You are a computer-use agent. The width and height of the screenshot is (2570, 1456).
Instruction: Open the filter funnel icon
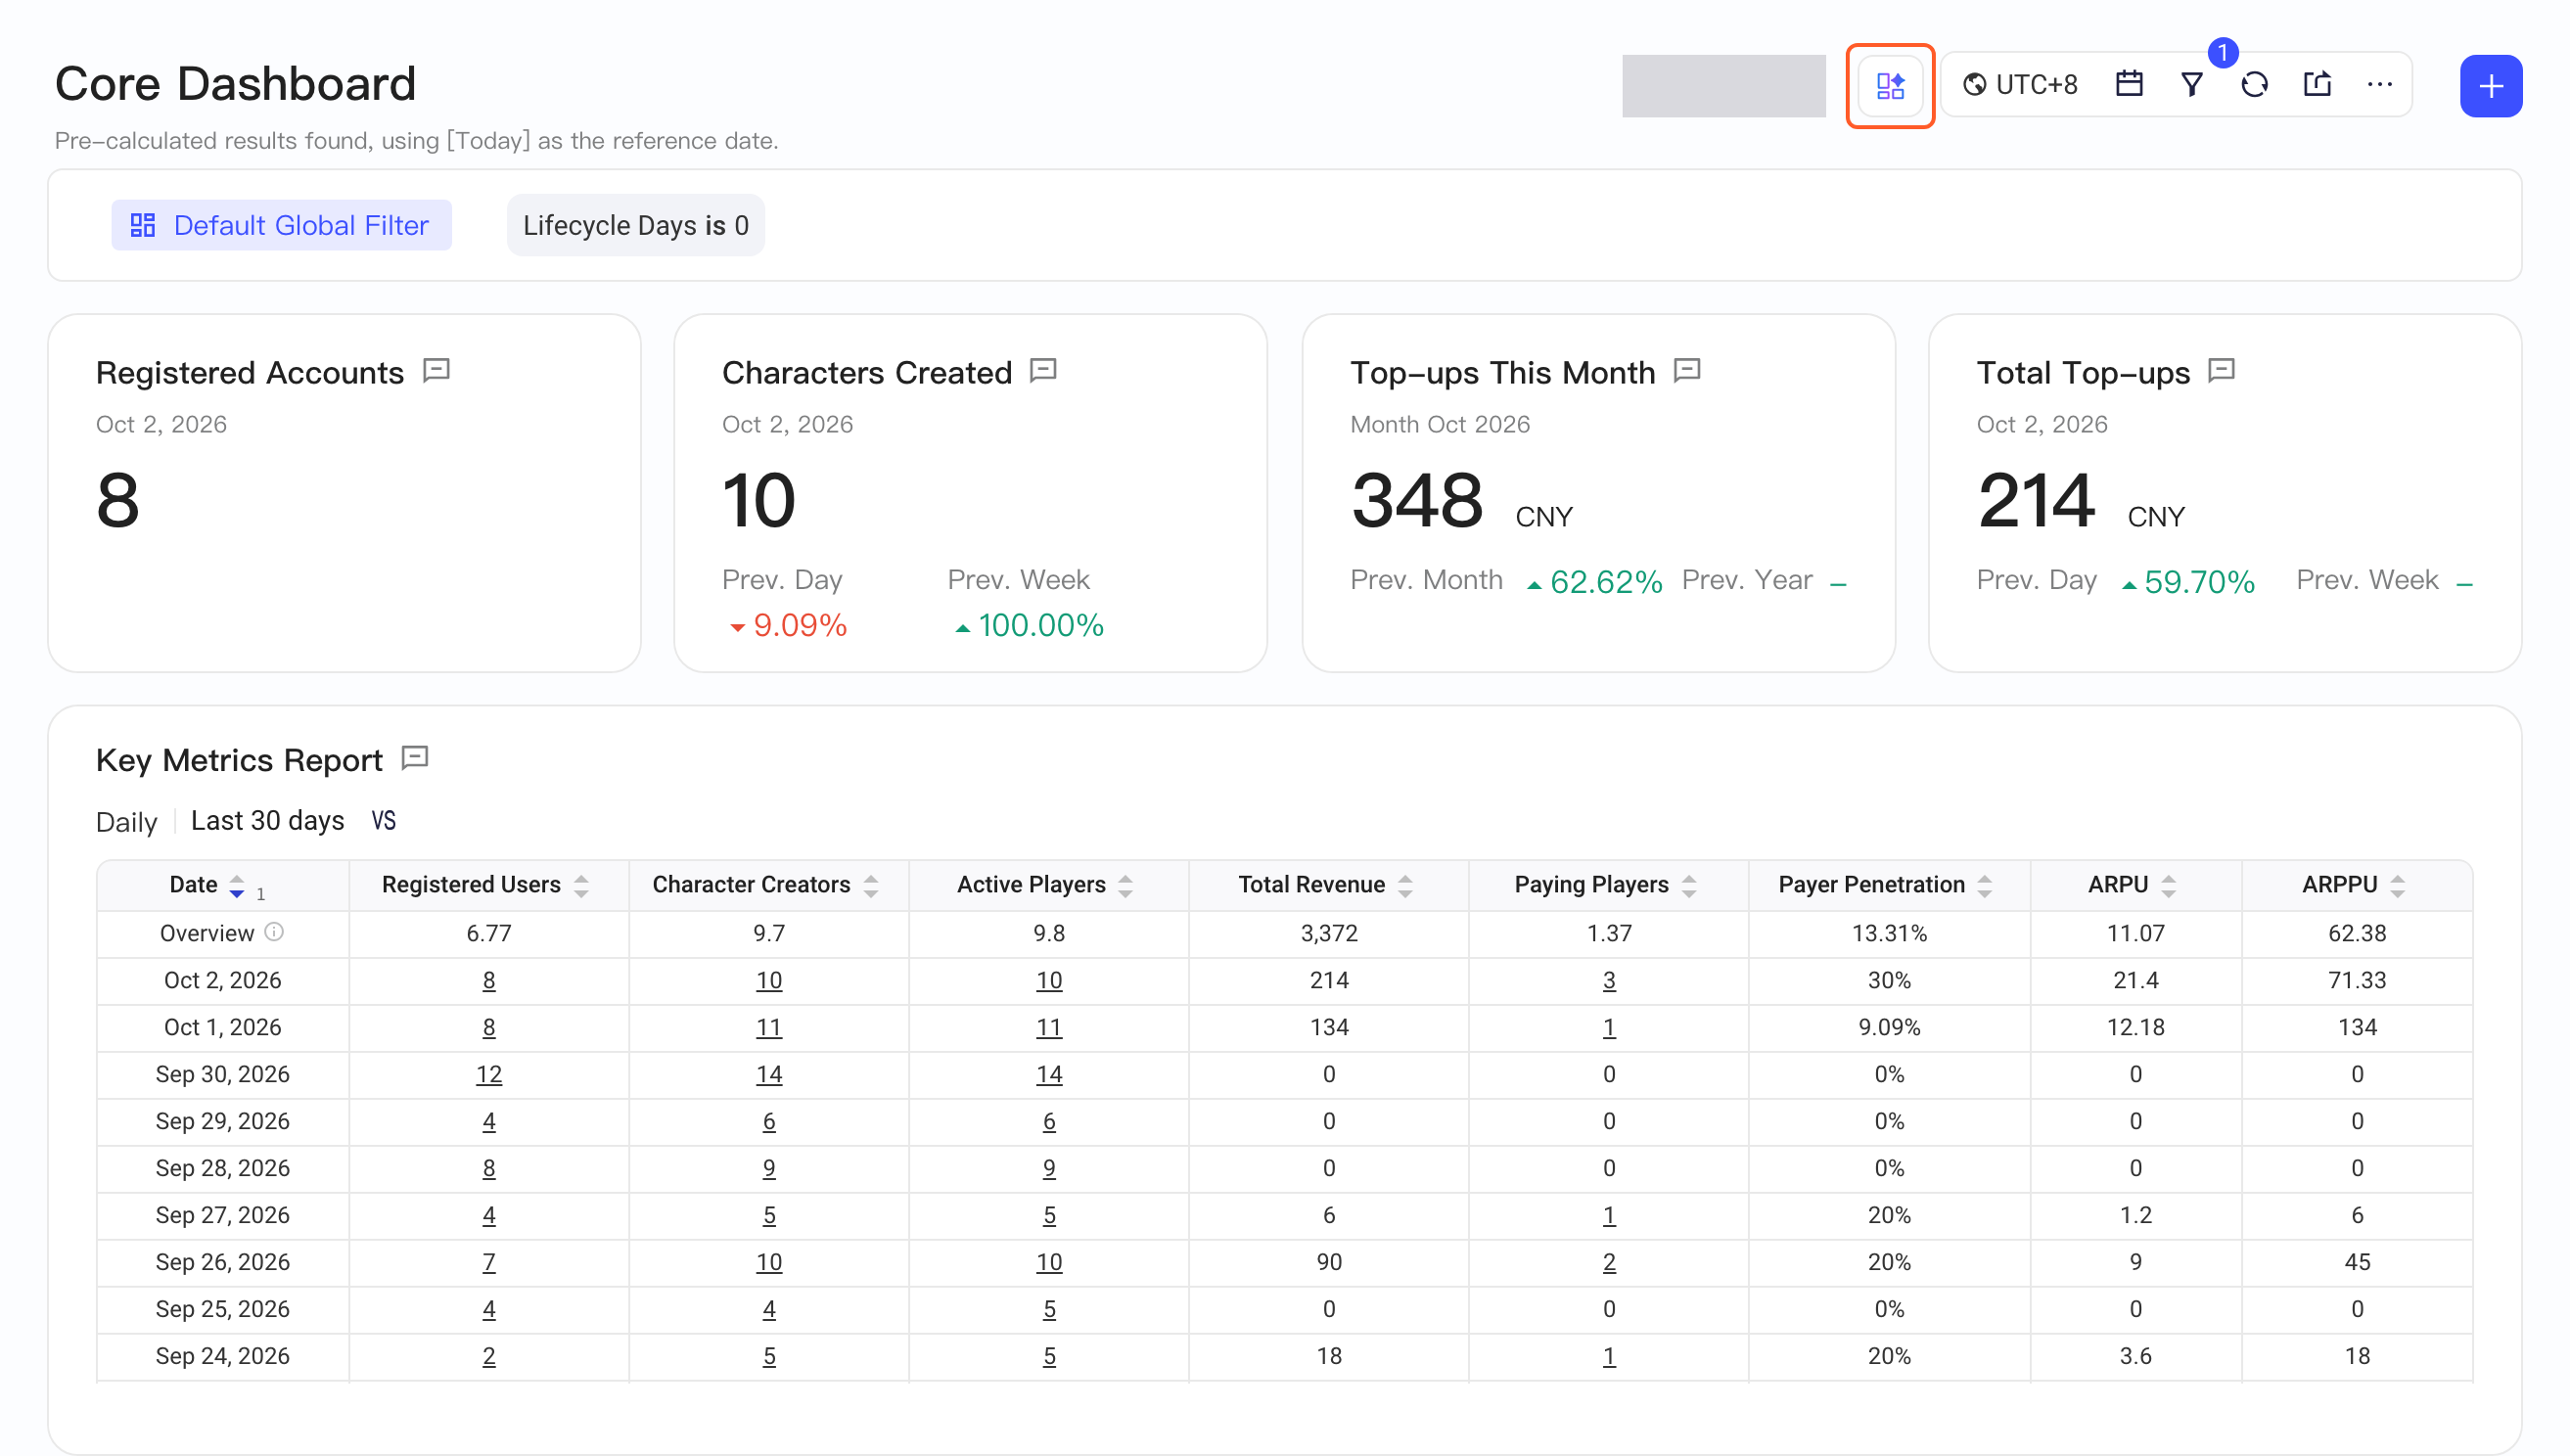pyautogui.click(x=2191, y=85)
